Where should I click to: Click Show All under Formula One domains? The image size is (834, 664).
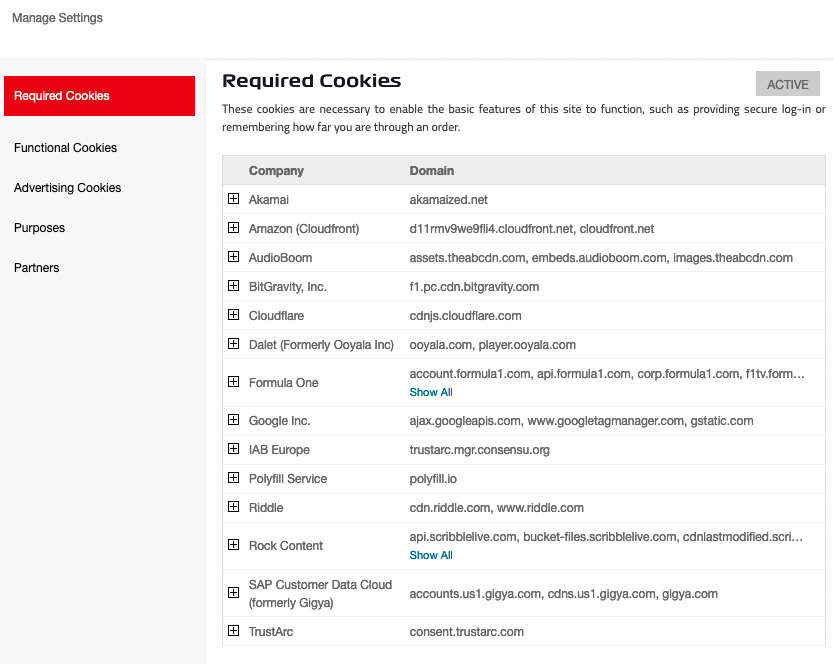pos(431,392)
